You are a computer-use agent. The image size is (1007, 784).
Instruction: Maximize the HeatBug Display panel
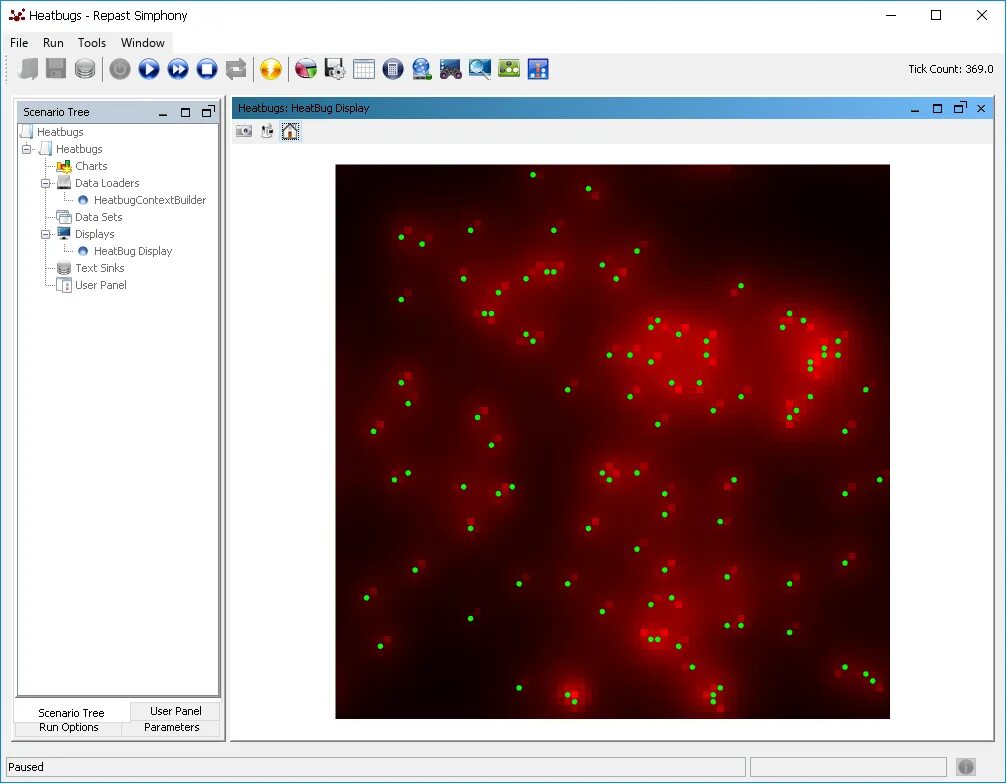coord(938,109)
